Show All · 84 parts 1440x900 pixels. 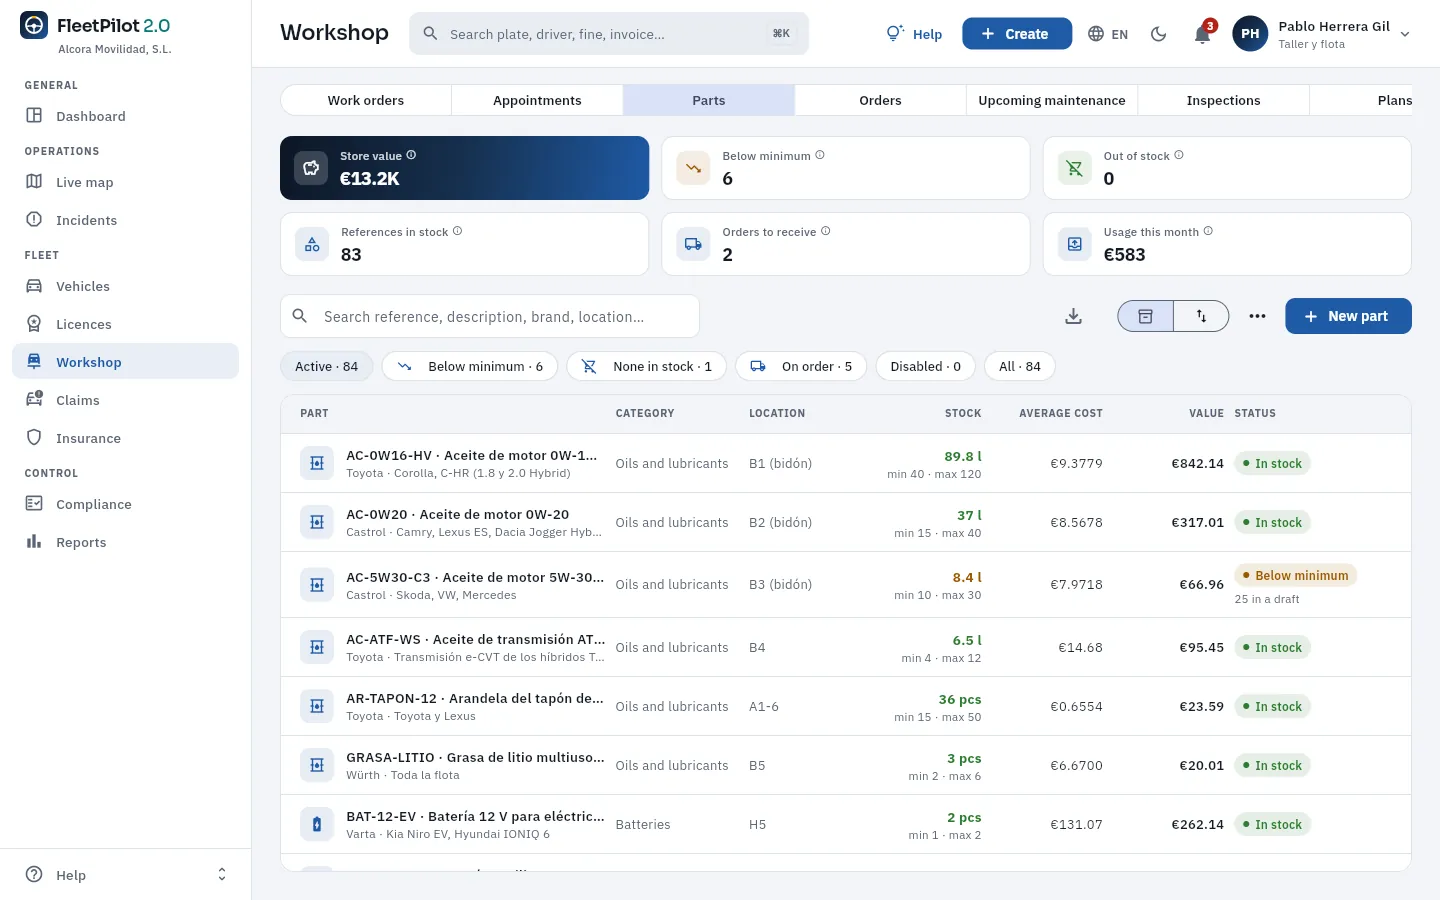click(x=1020, y=366)
